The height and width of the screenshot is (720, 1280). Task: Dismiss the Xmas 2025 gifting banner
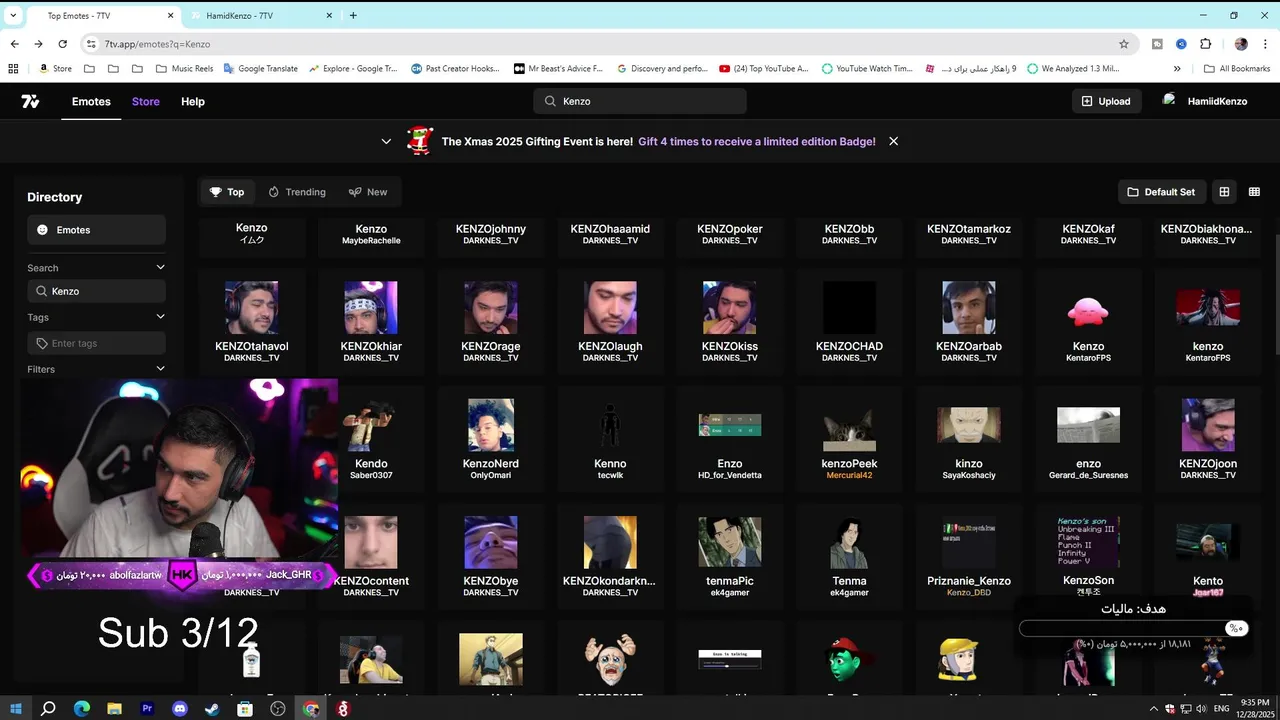(893, 141)
